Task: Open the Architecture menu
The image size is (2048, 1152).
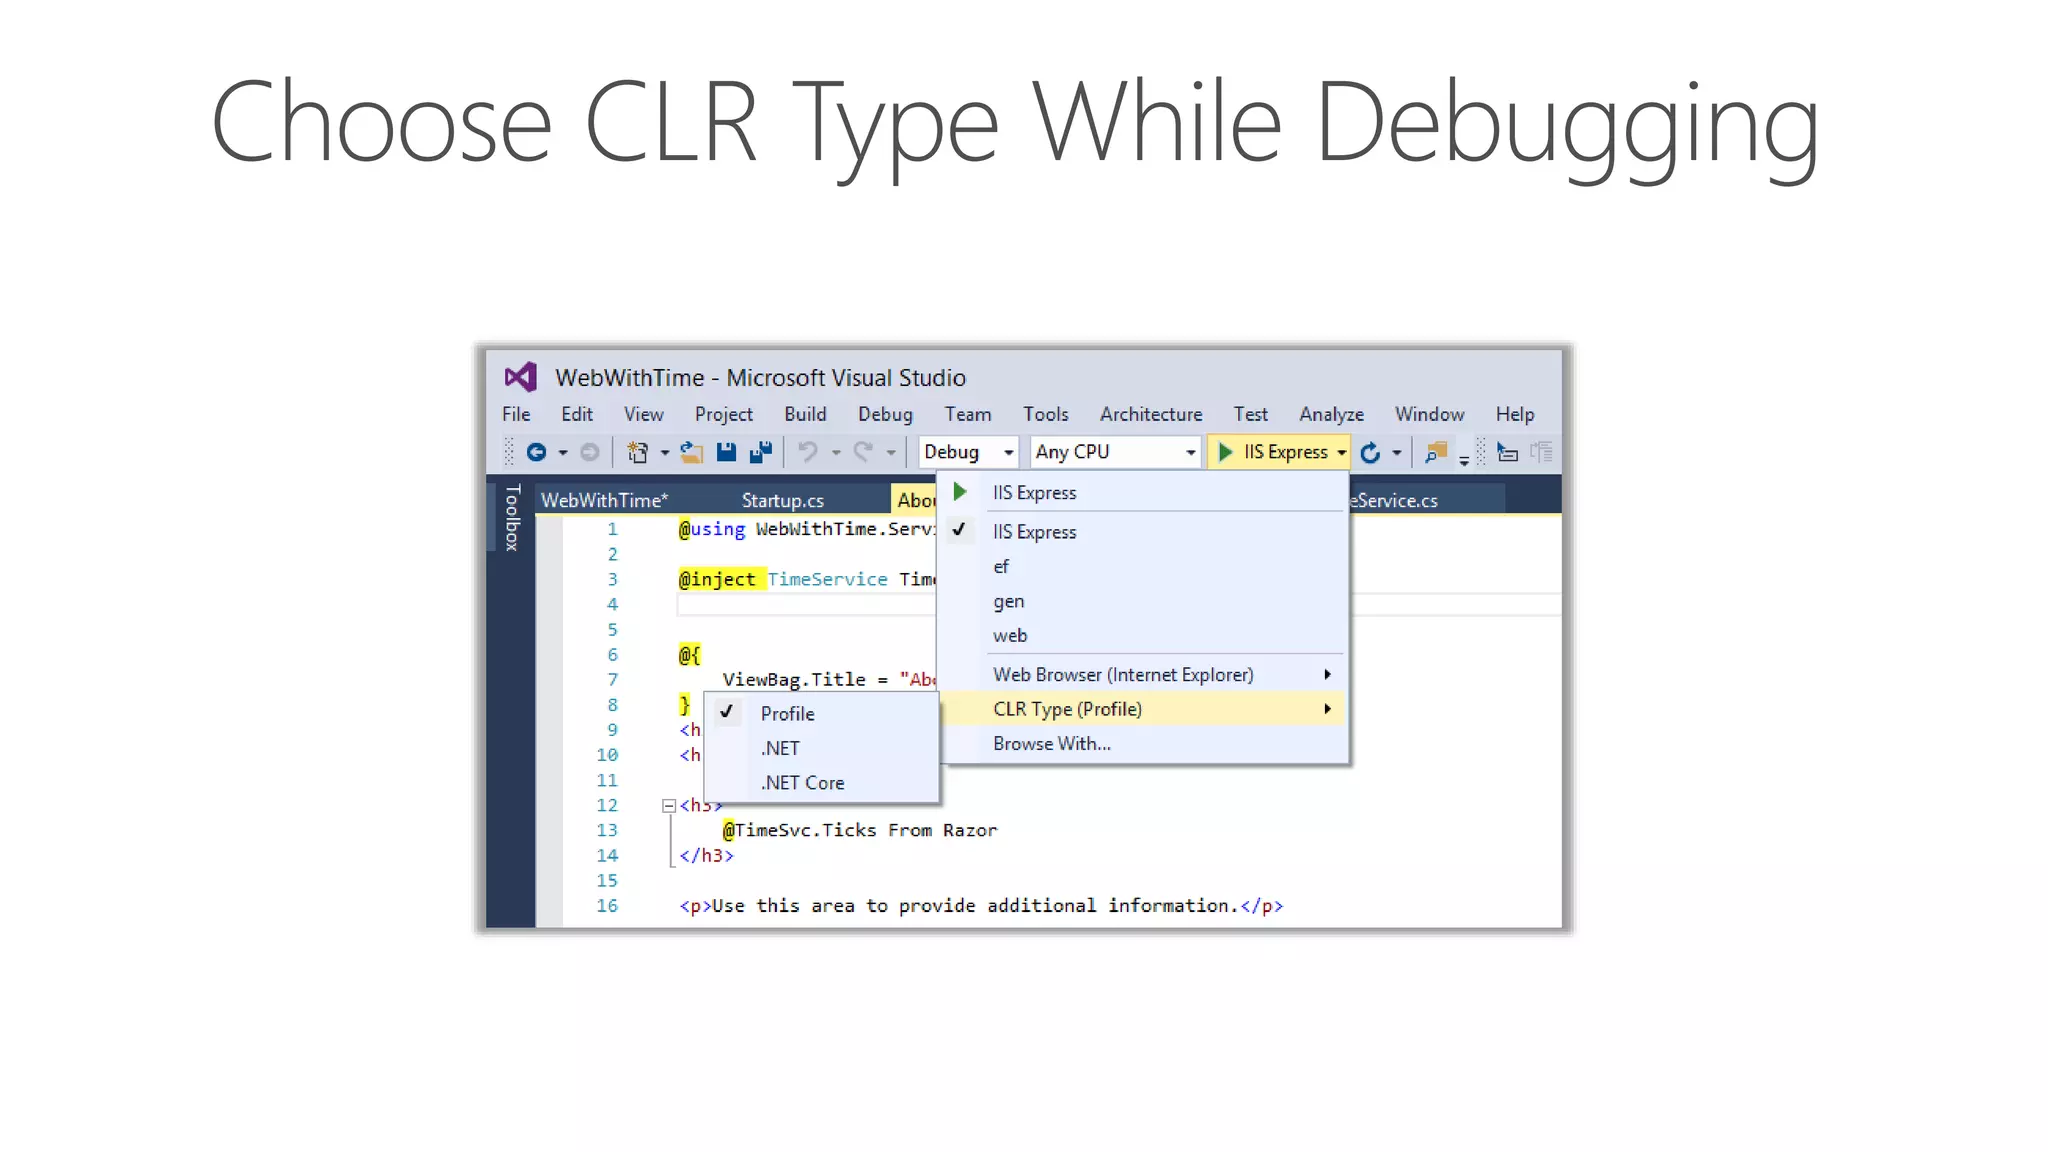Action: tap(1150, 414)
